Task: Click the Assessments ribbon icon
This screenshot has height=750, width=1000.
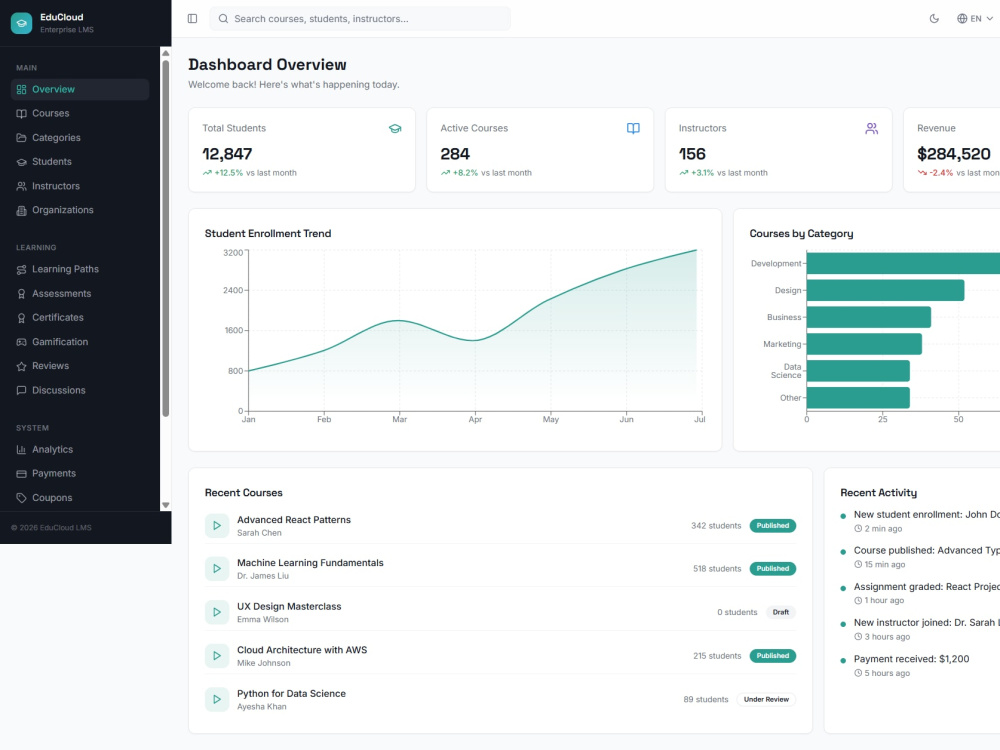Action: pos(21,294)
